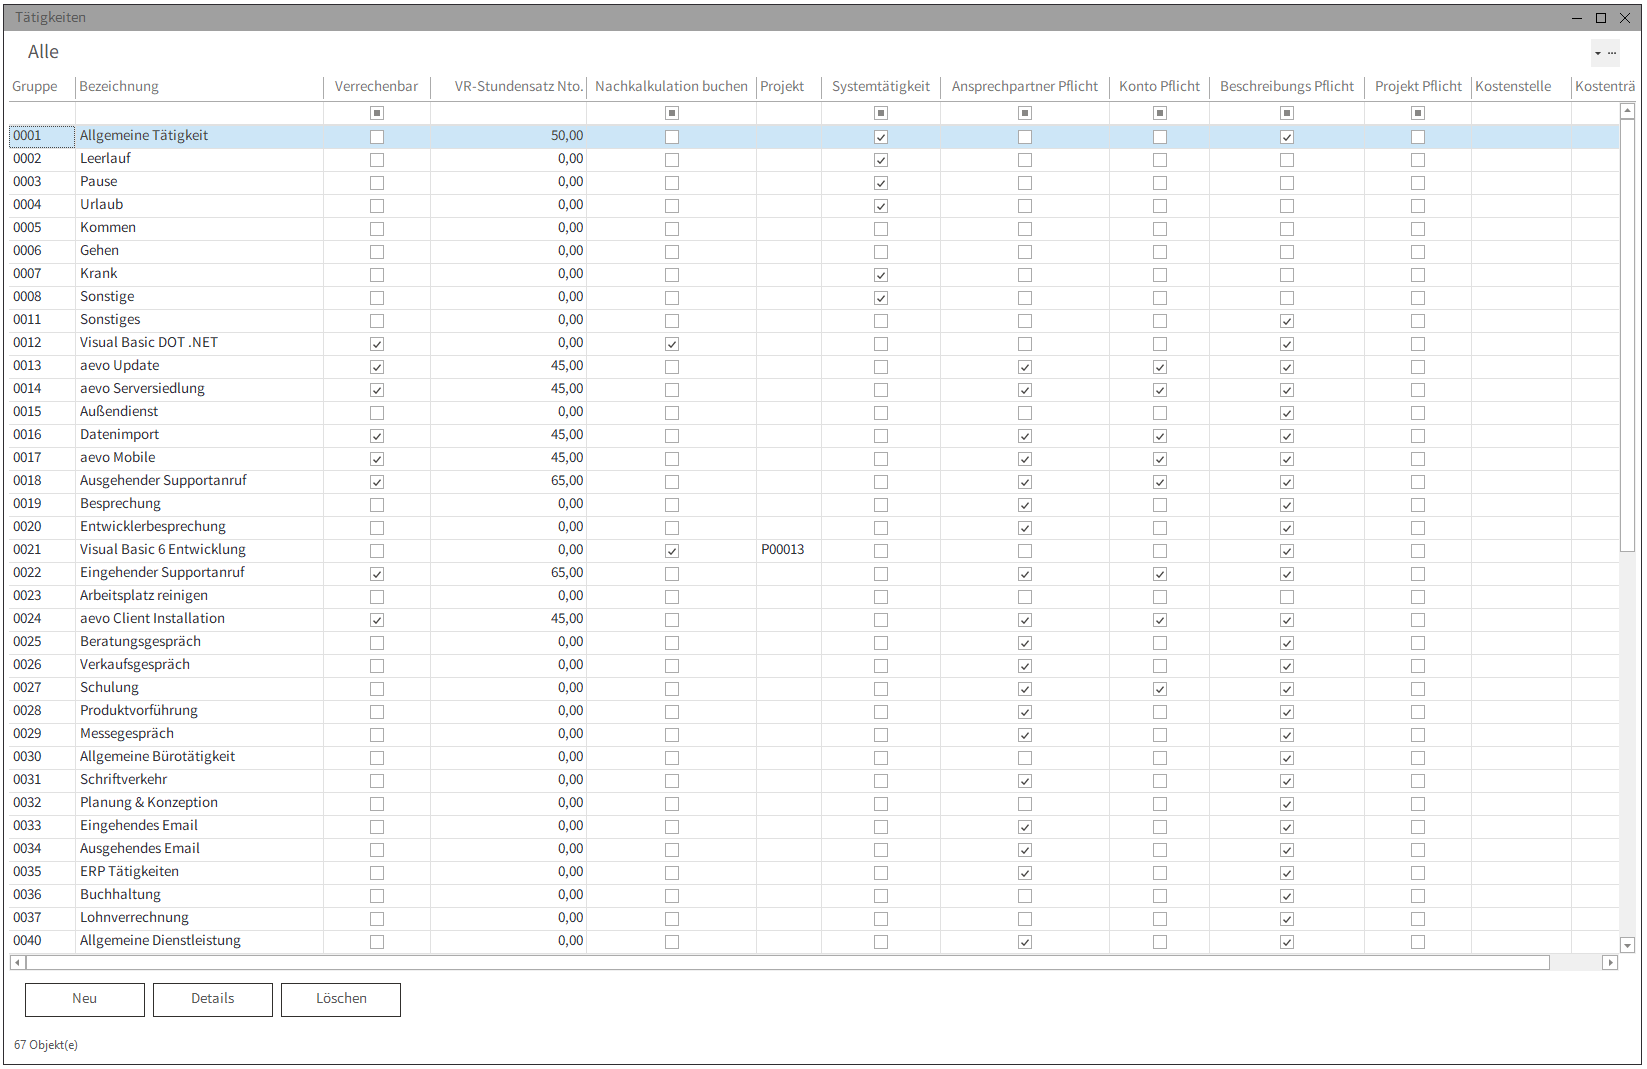This screenshot has height=1069, width=1647.
Task: Click hourly rate '65,00' of Eingehender Supportanruf
Action: pyautogui.click(x=567, y=573)
